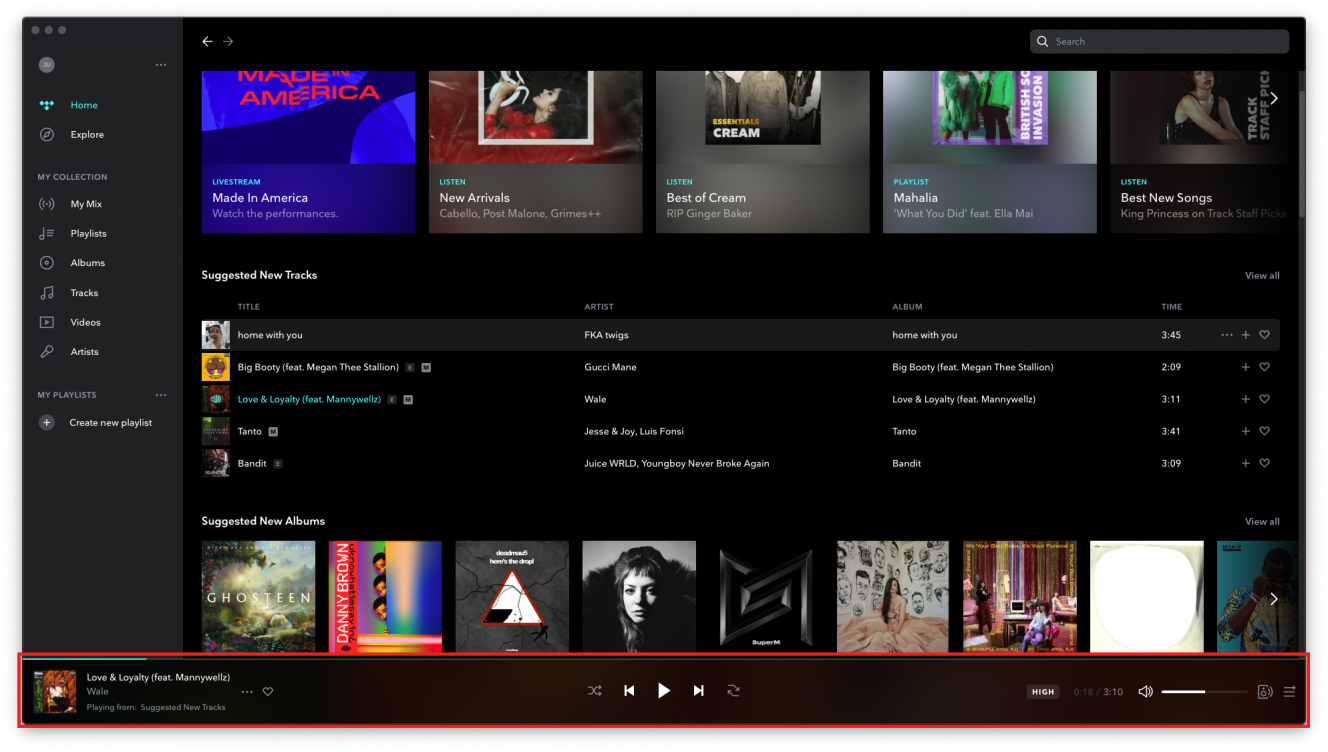Open the play queue icon
Viewport: 1328px width, 752px height.
pos(1289,692)
